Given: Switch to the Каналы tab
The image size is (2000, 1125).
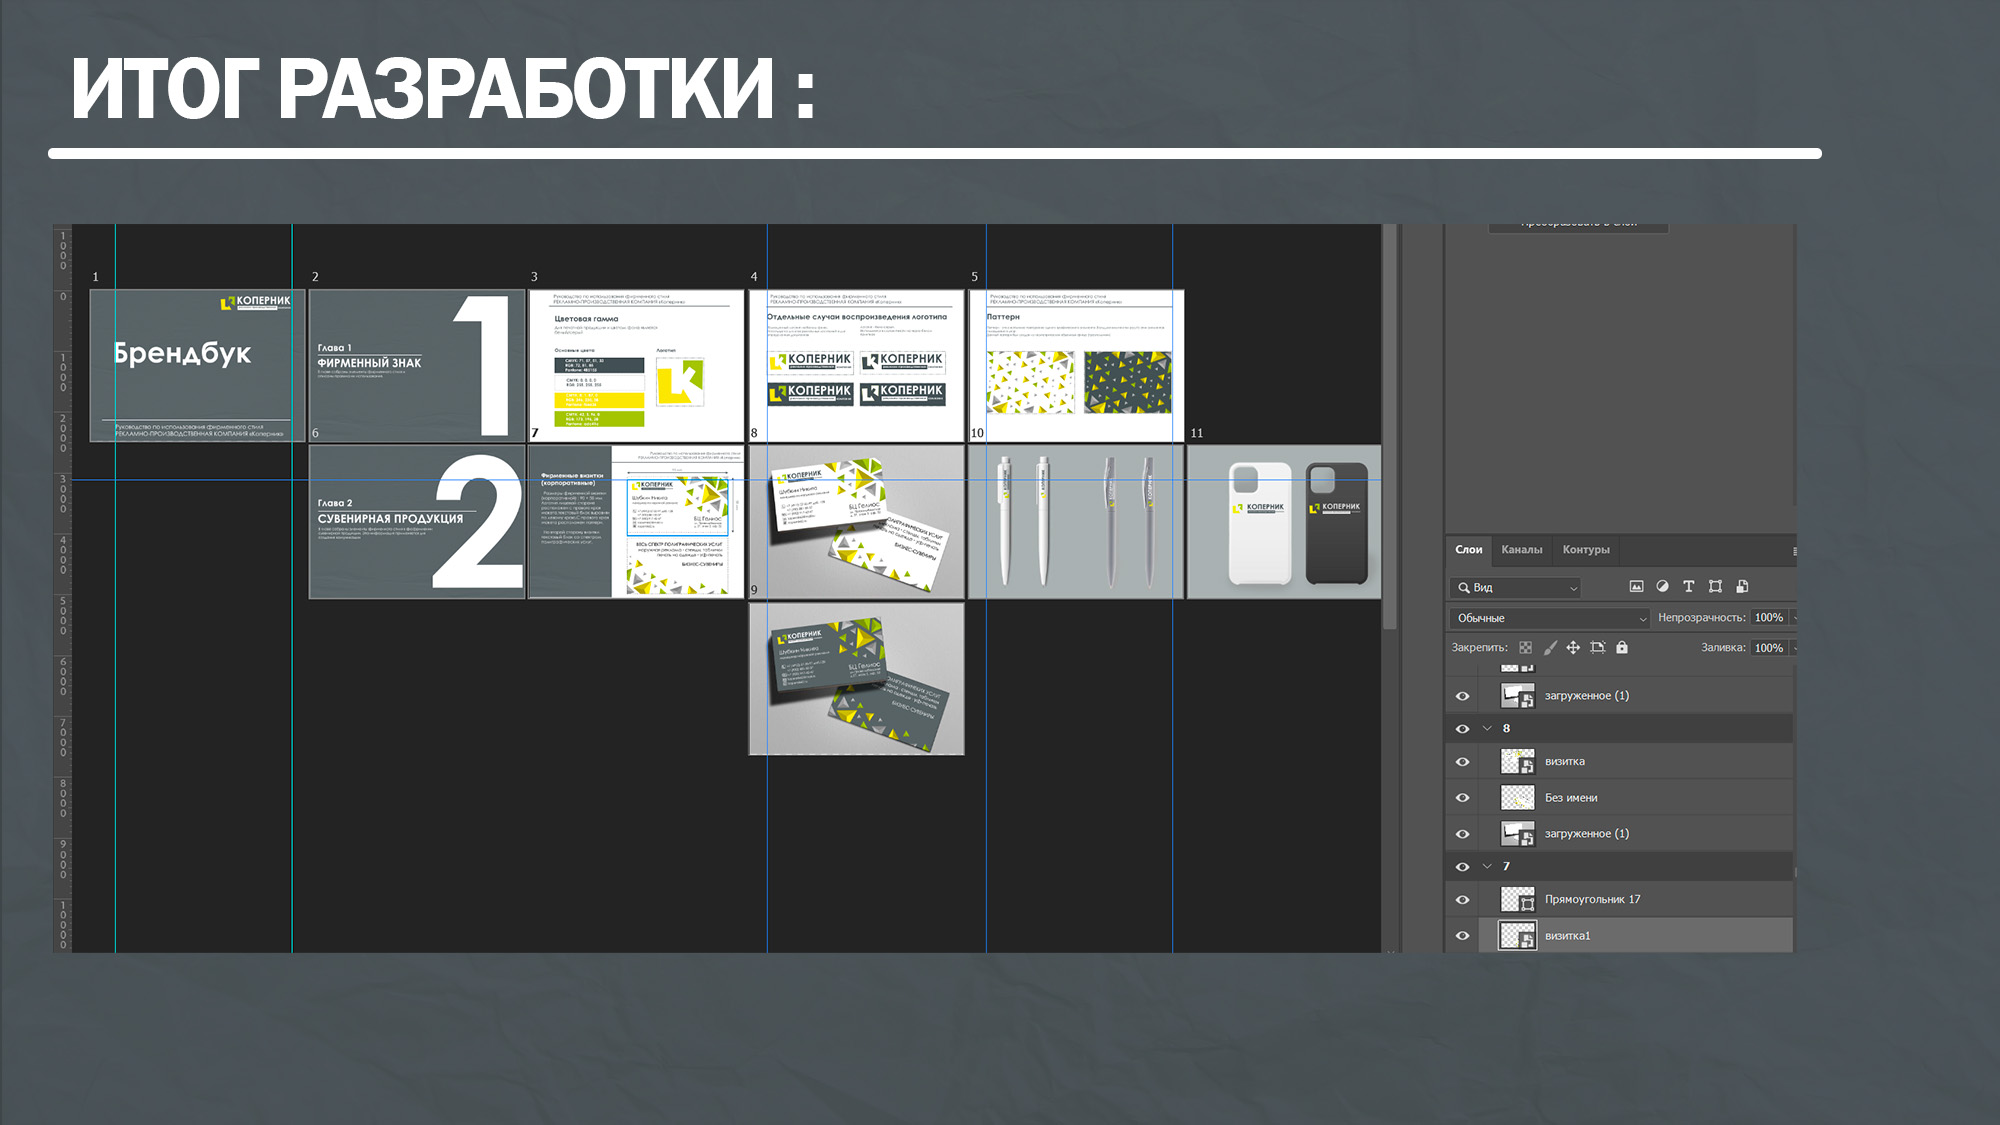Looking at the screenshot, I should pyautogui.click(x=1521, y=550).
